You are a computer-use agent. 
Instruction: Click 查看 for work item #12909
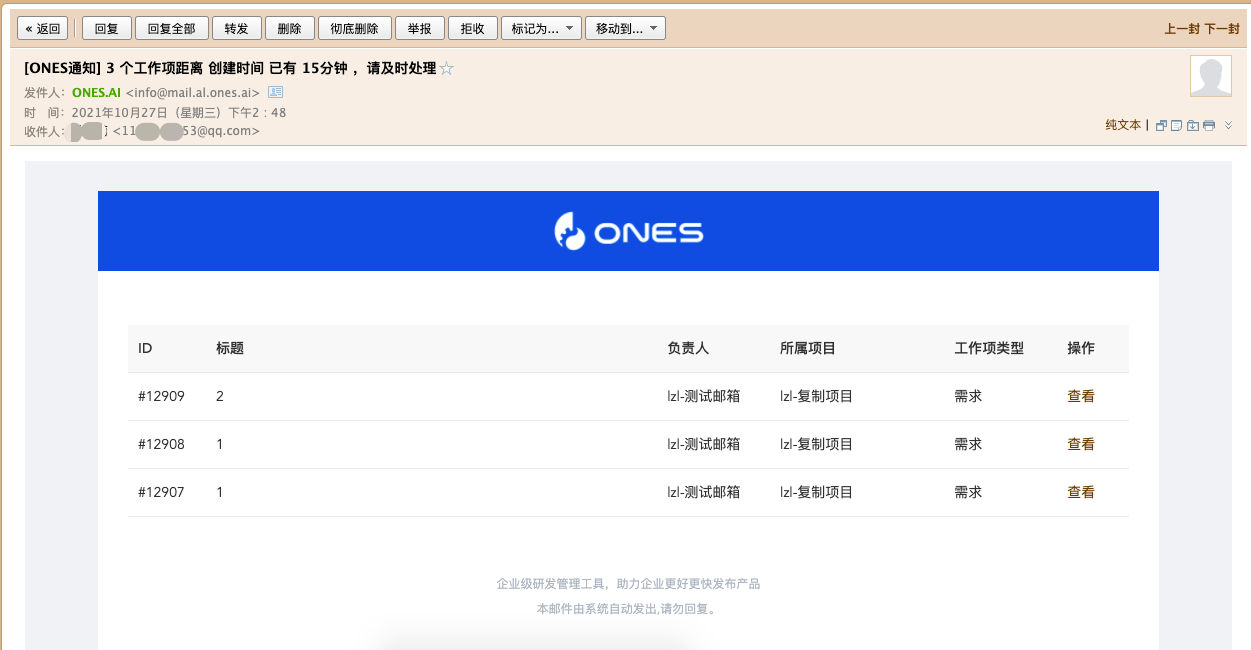coord(1081,396)
